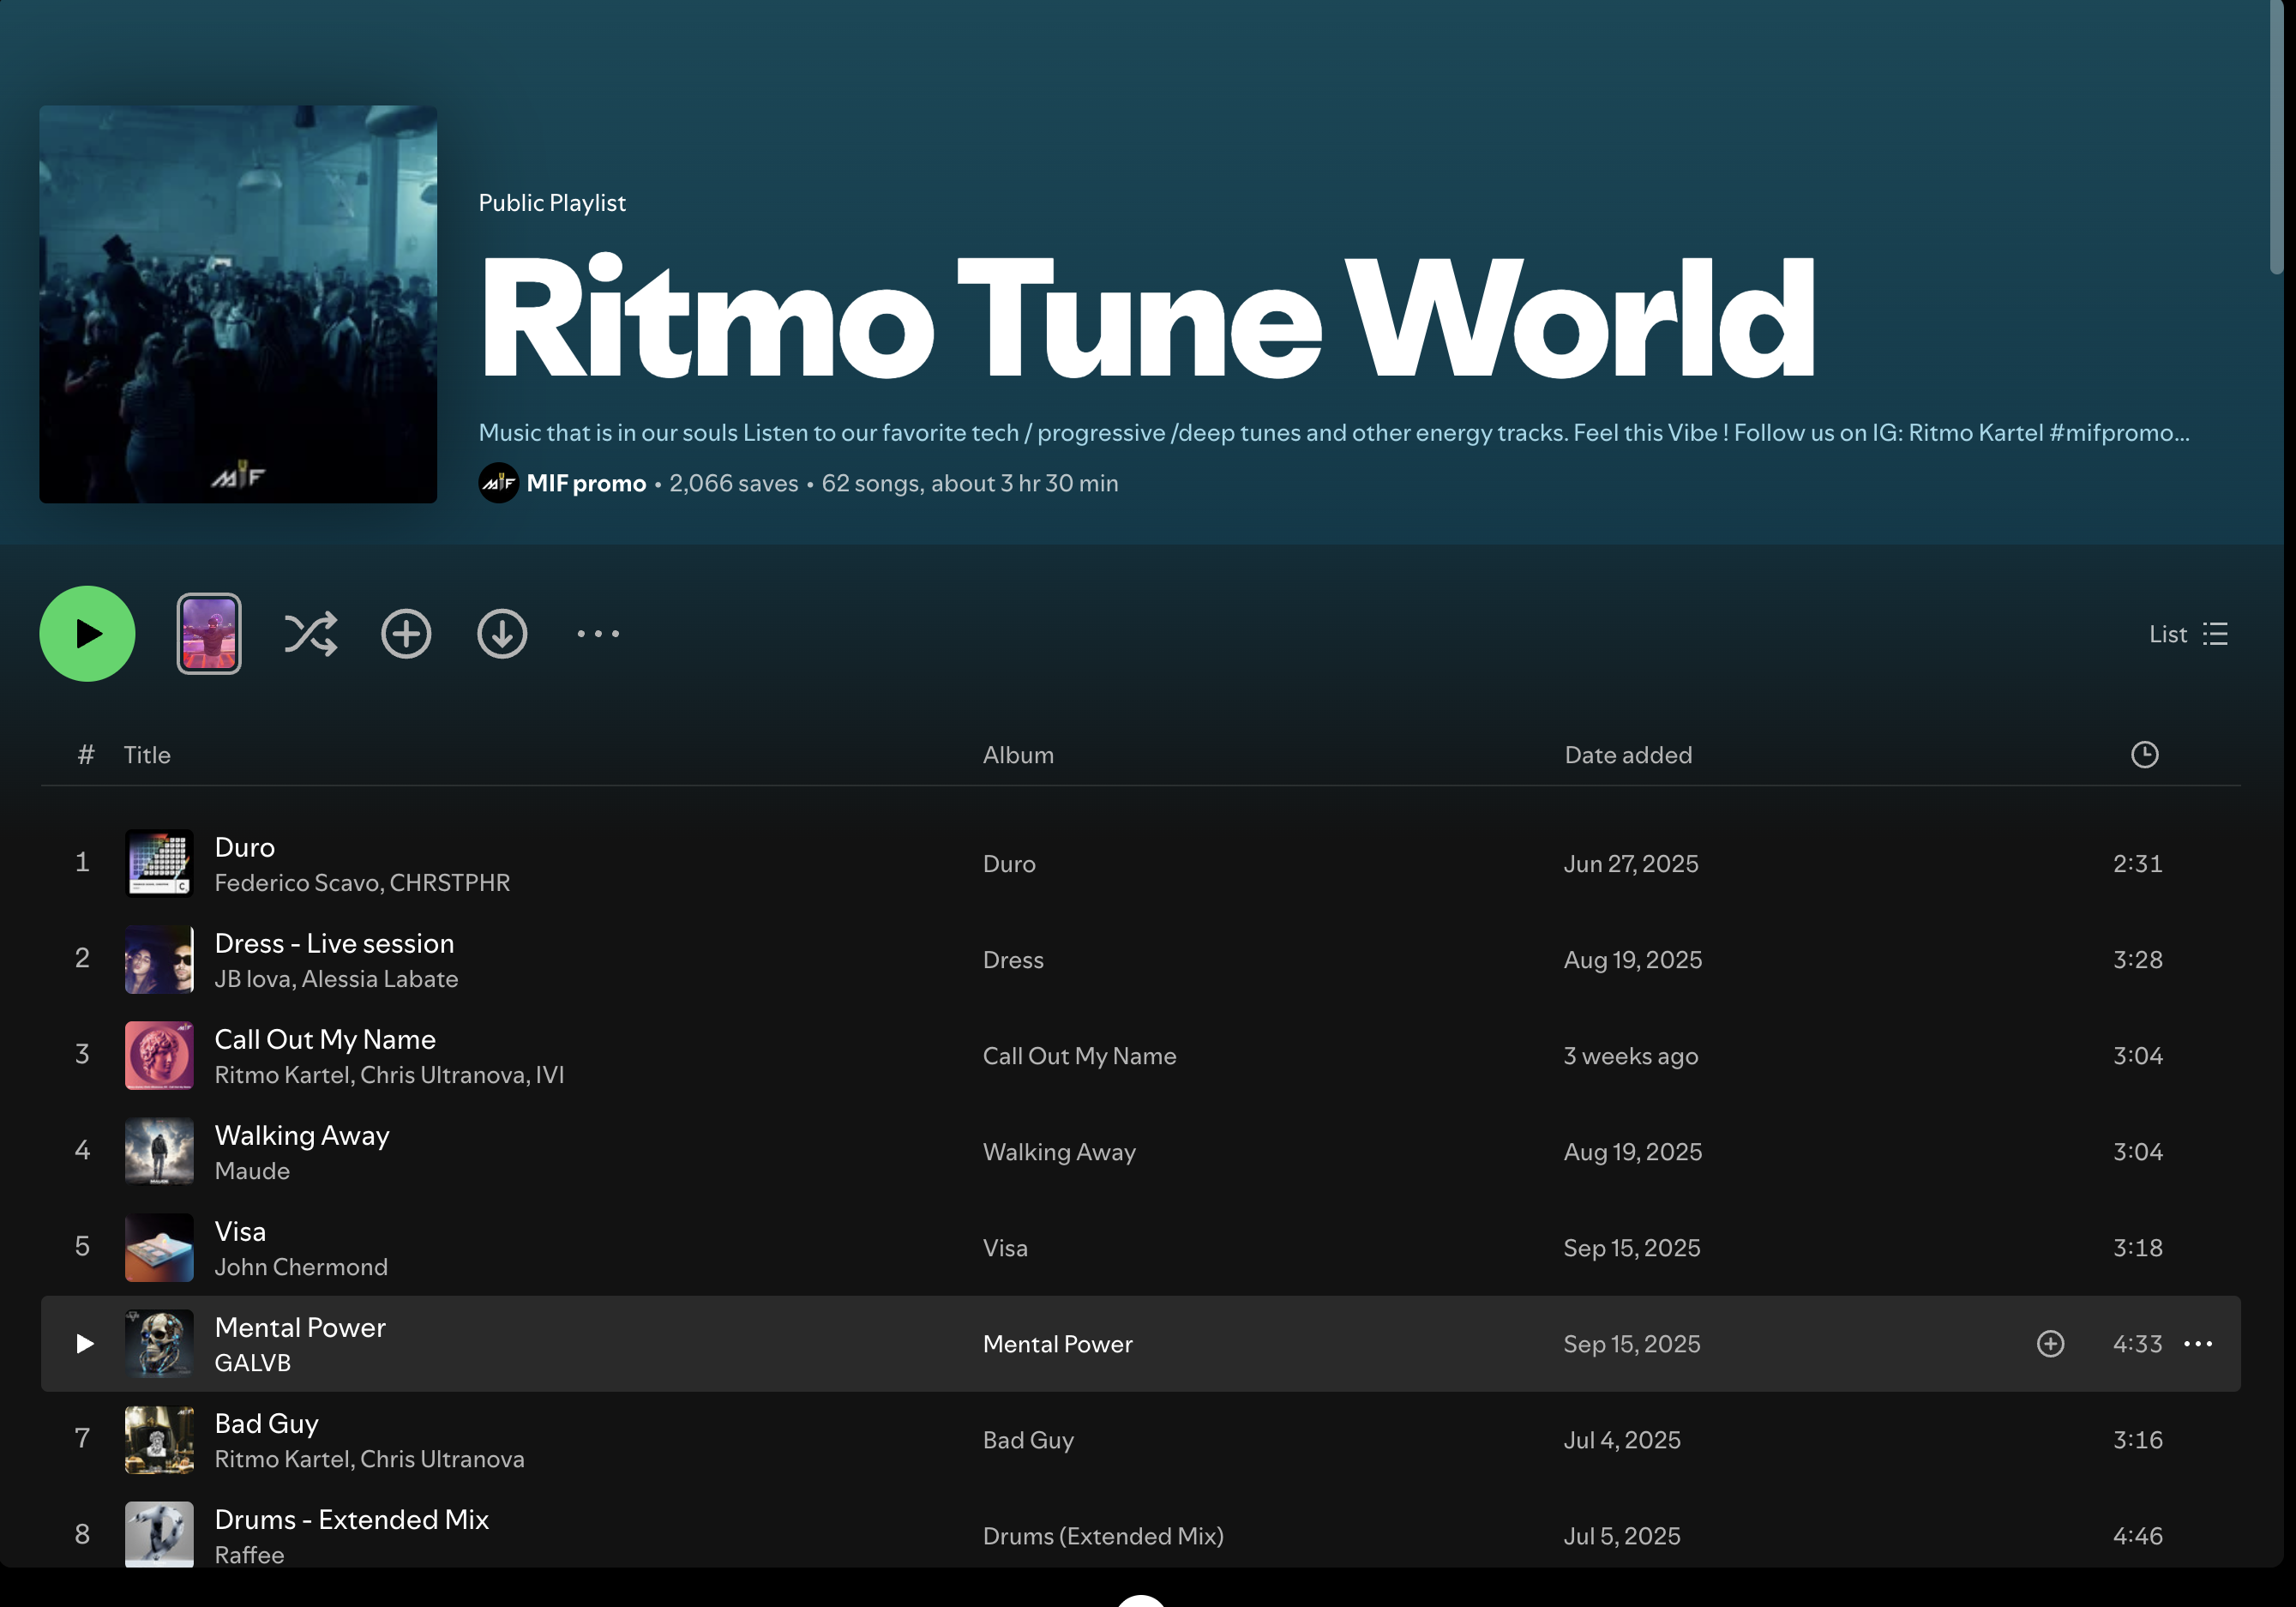
Task: Open MIF promo profile link
Action: tap(586, 484)
